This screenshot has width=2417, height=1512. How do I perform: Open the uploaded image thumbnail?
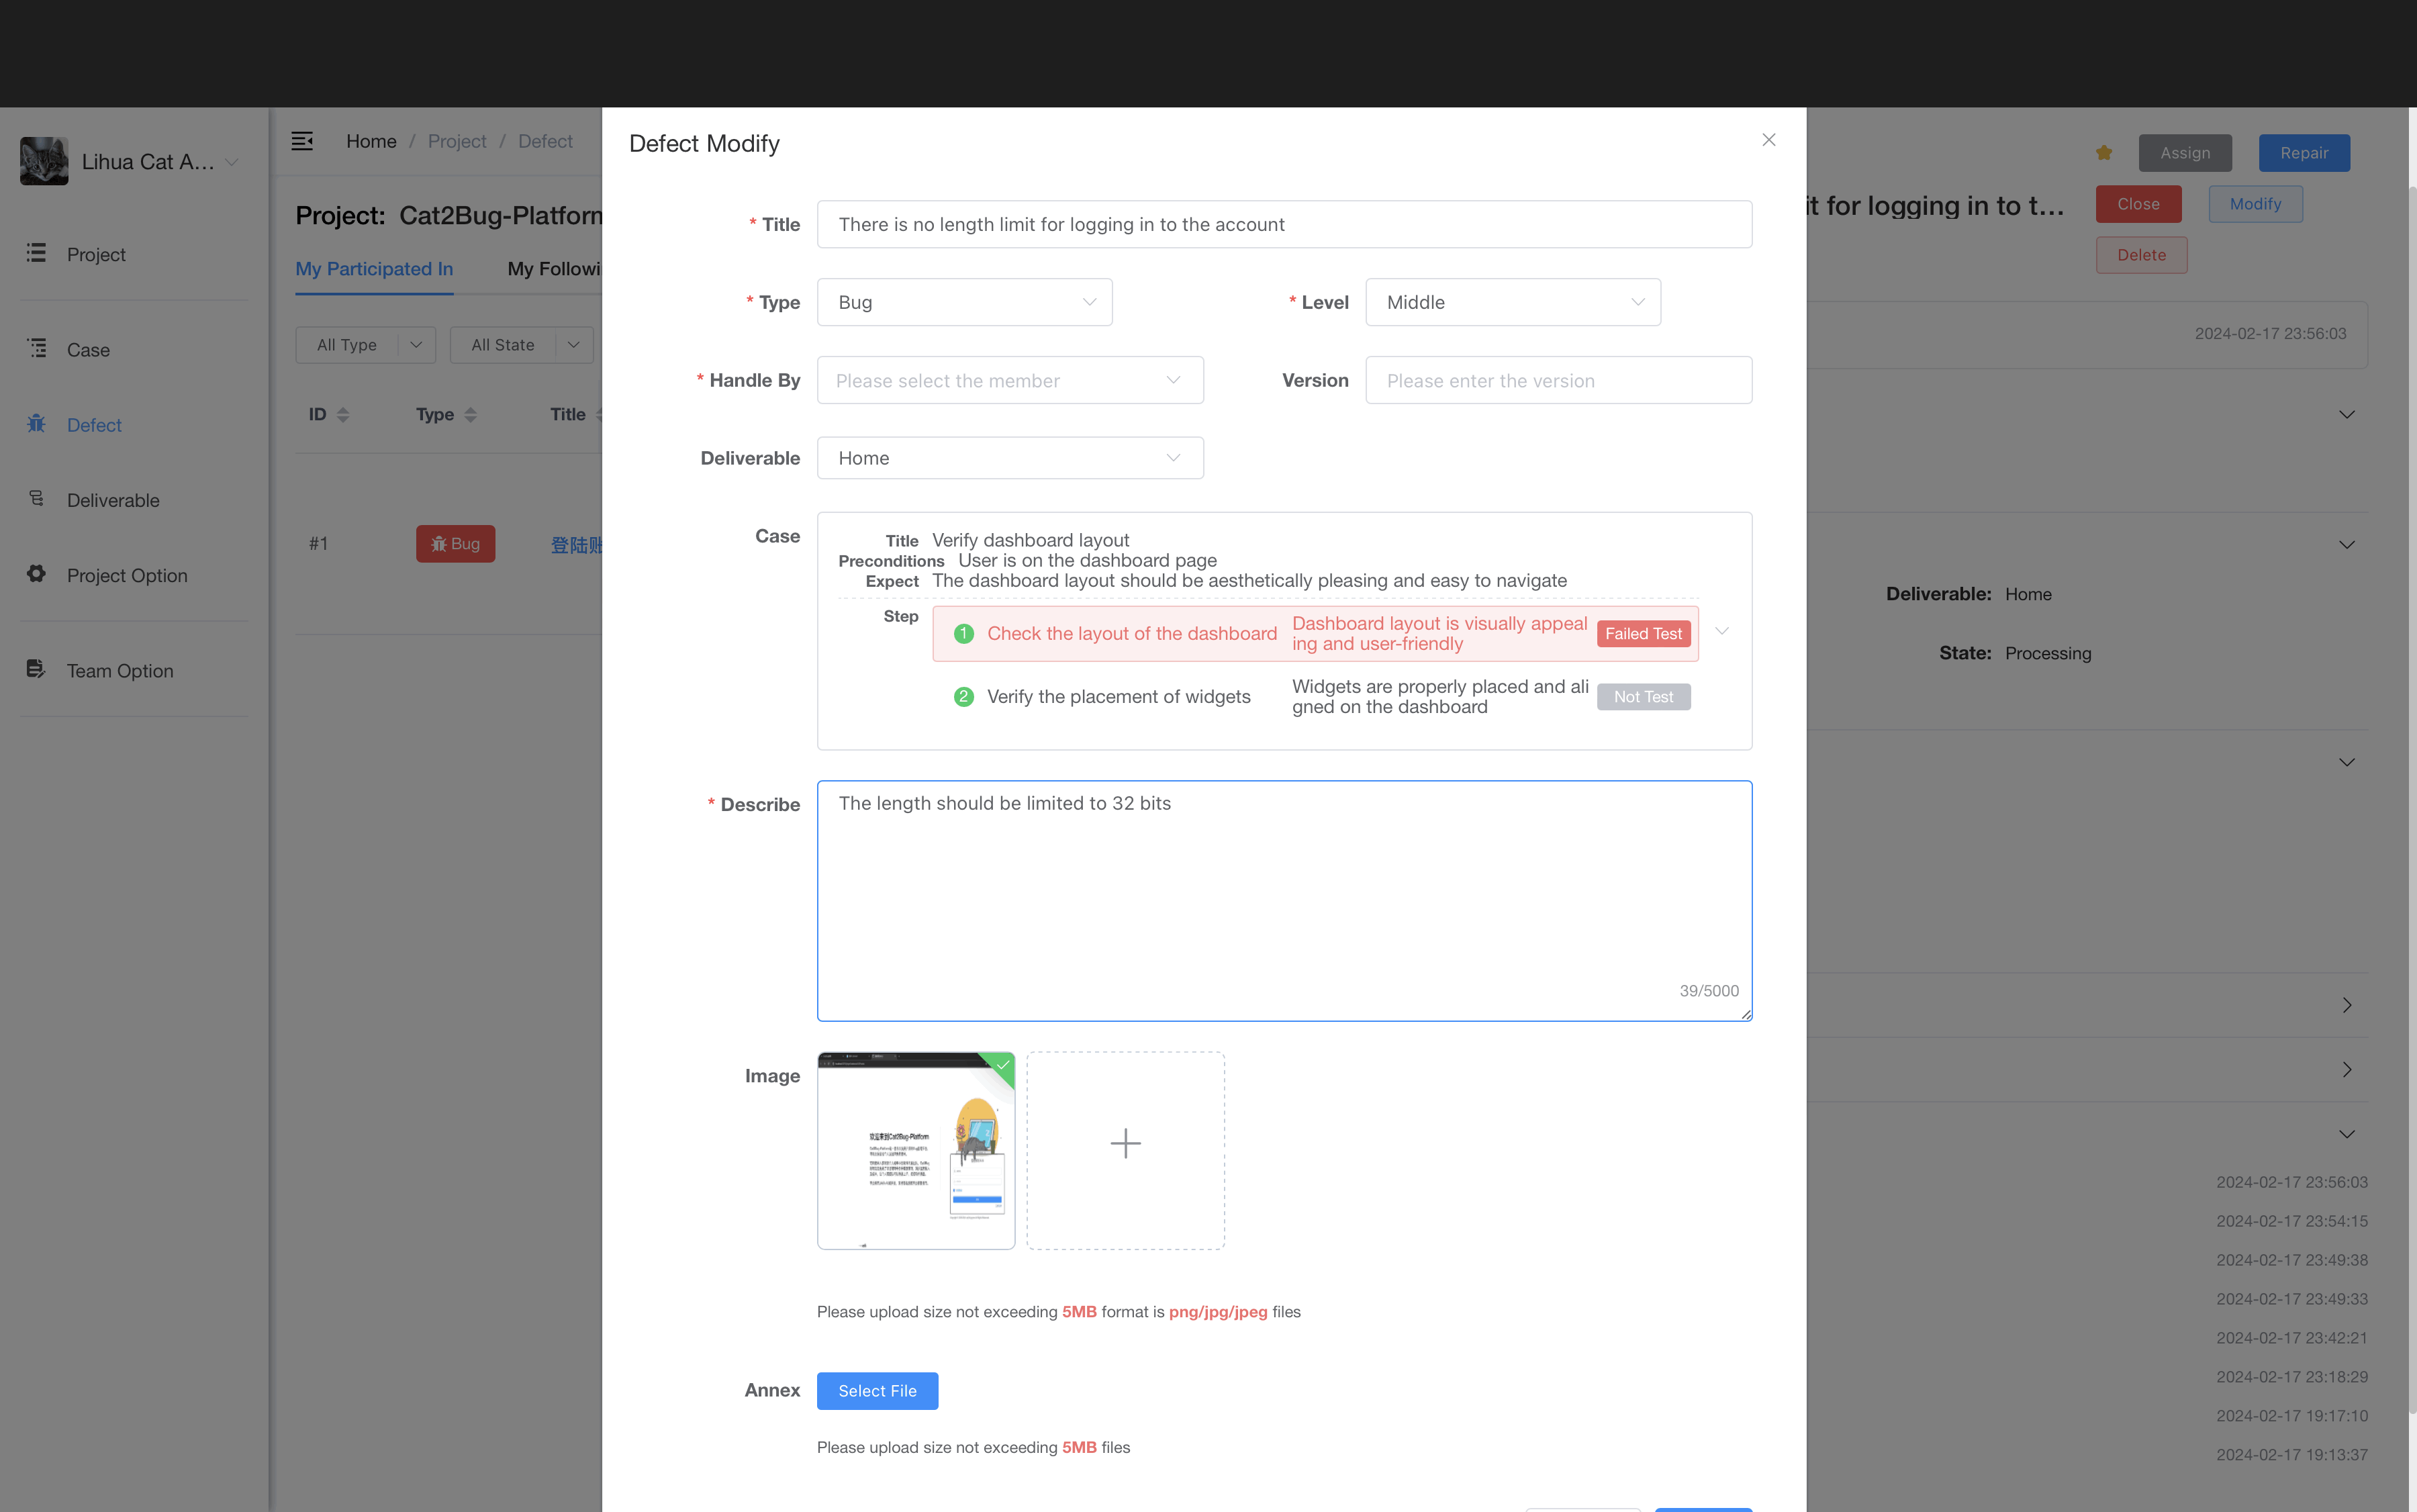pyautogui.click(x=916, y=1150)
